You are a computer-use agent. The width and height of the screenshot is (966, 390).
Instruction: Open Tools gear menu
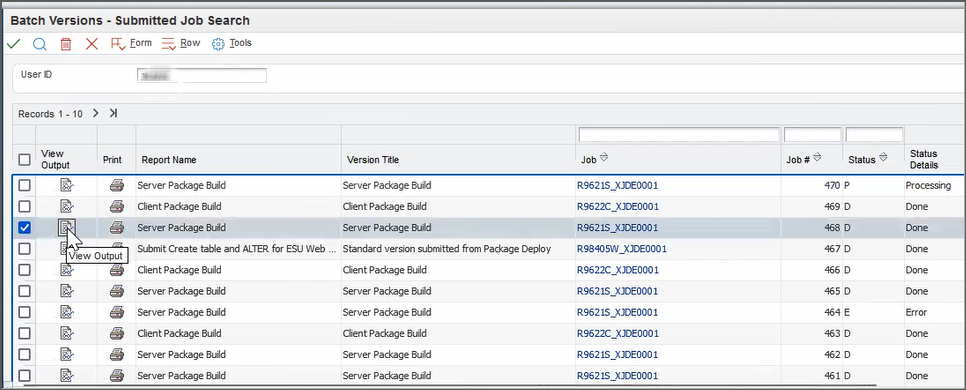pos(232,44)
